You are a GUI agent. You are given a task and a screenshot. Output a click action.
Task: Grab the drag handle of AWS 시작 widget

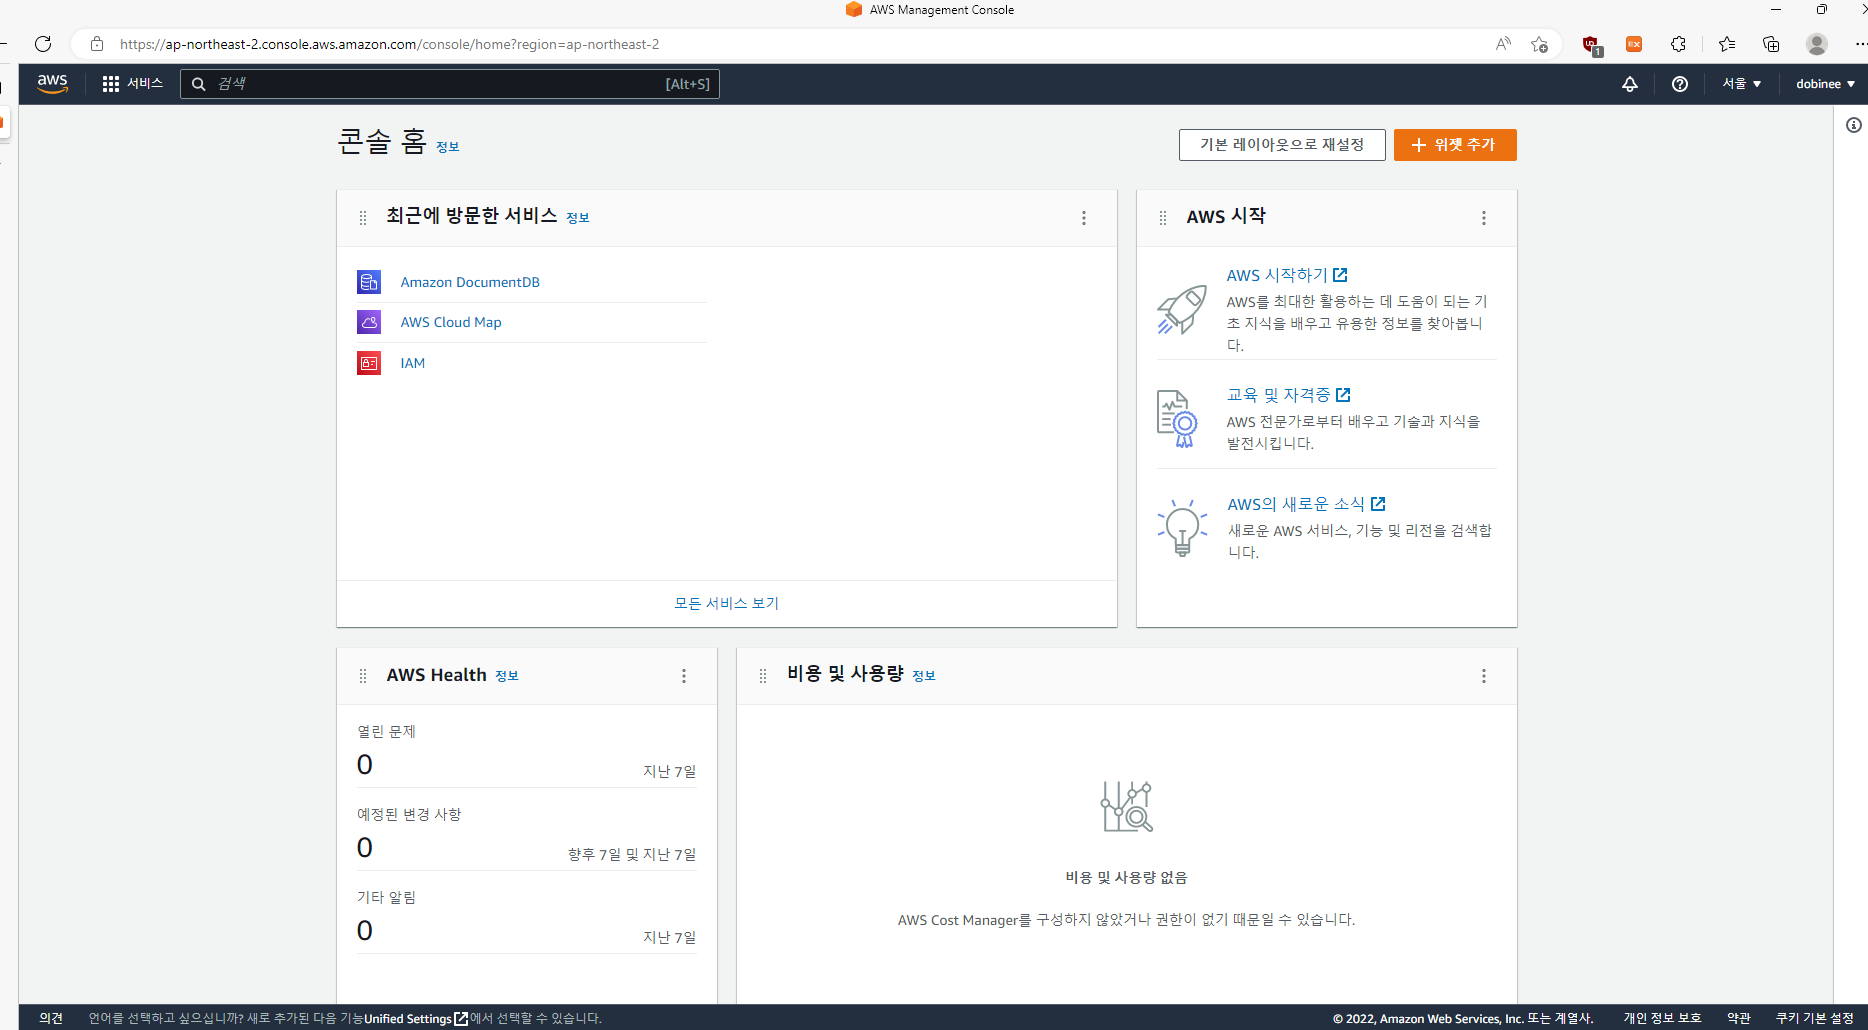tap(1163, 218)
